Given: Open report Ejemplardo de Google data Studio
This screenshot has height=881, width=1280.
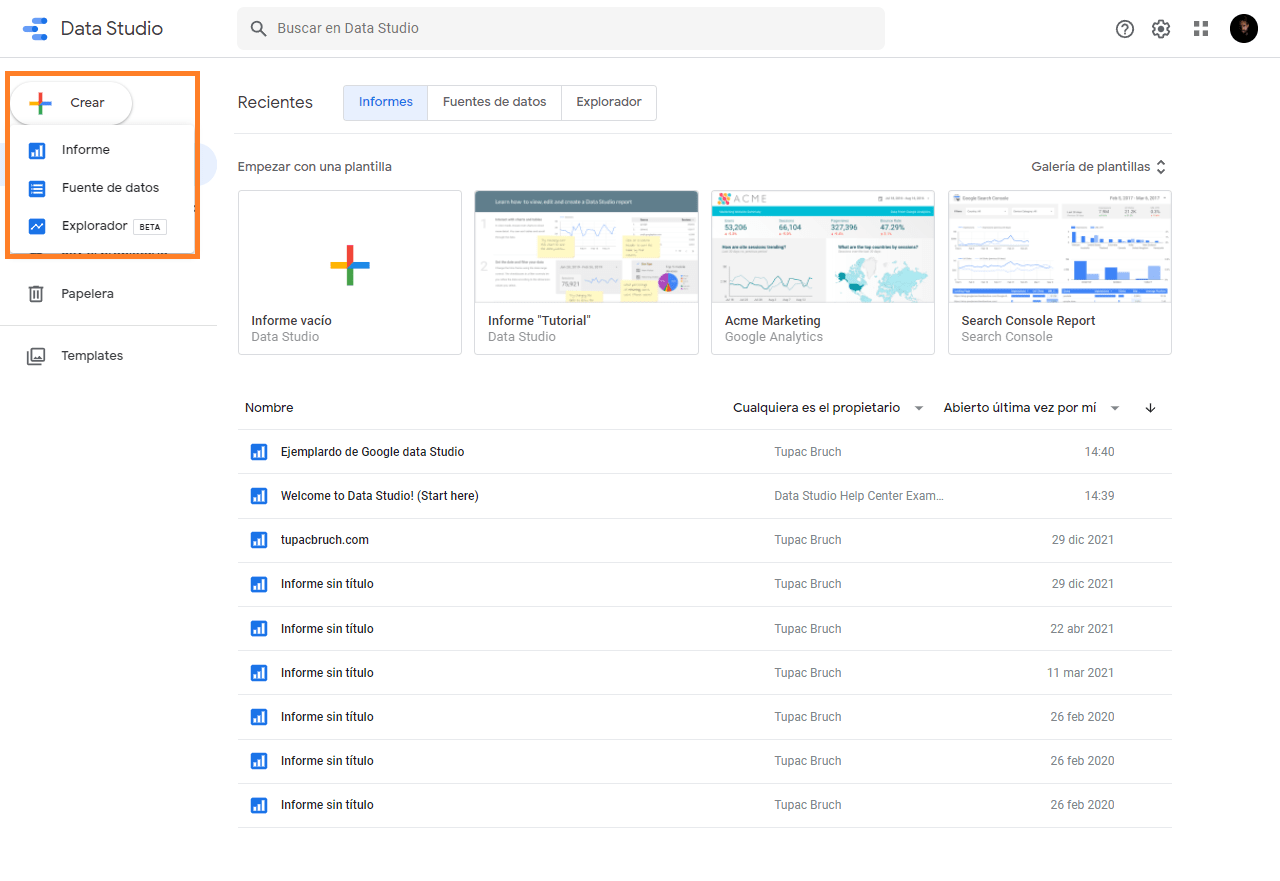Looking at the screenshot, I should pyautogui.click(x=372, y=452).
